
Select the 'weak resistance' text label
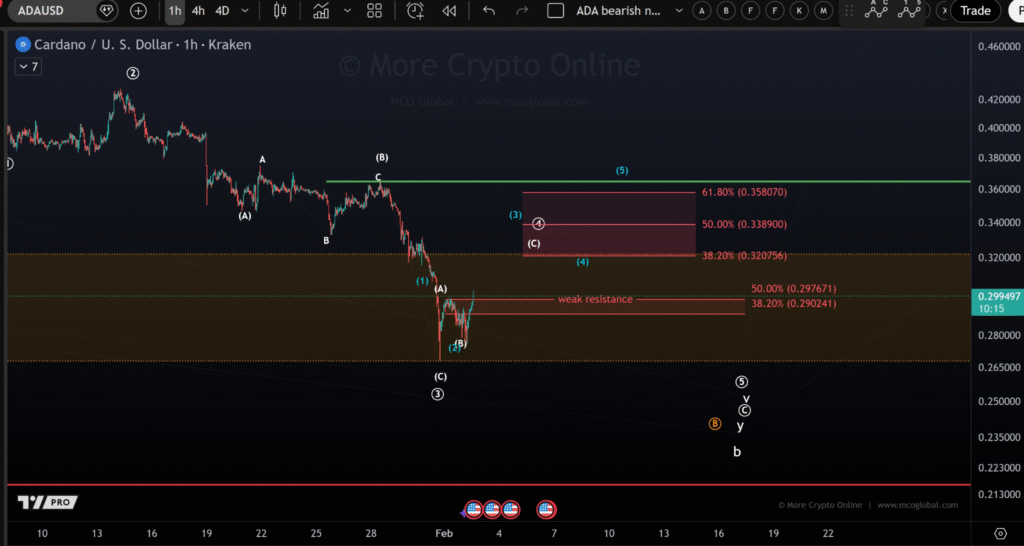pos(595,299)
